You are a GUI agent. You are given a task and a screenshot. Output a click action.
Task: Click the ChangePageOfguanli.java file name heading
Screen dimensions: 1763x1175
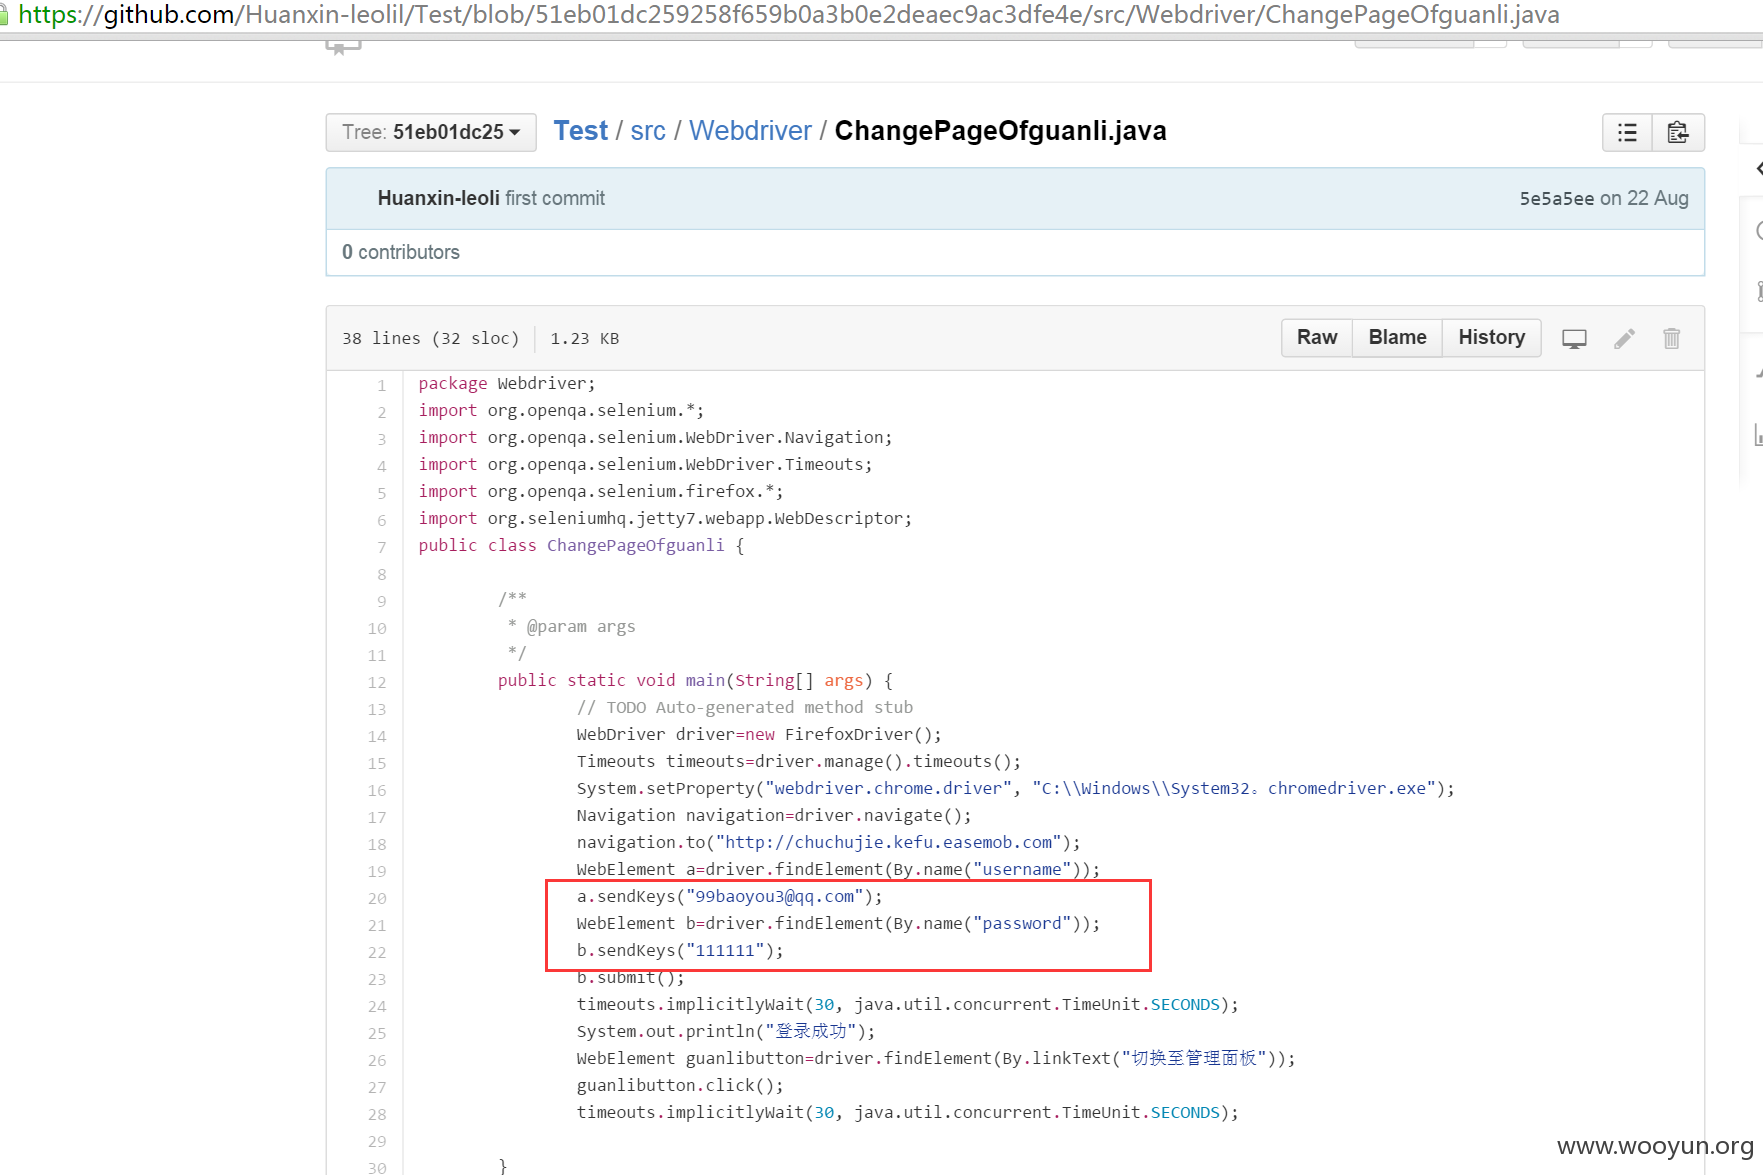(1000, 131)
